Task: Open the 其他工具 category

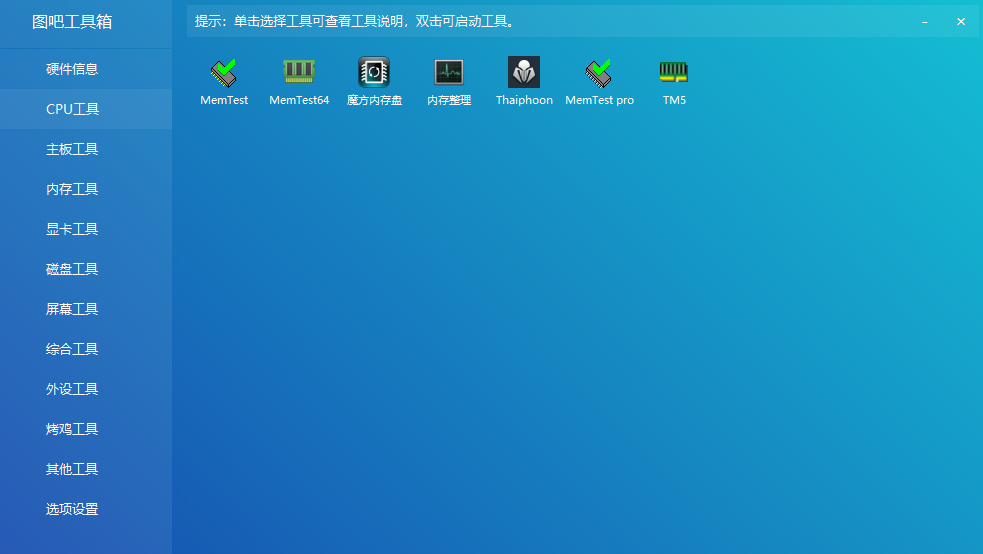Action: pos(86,469)
